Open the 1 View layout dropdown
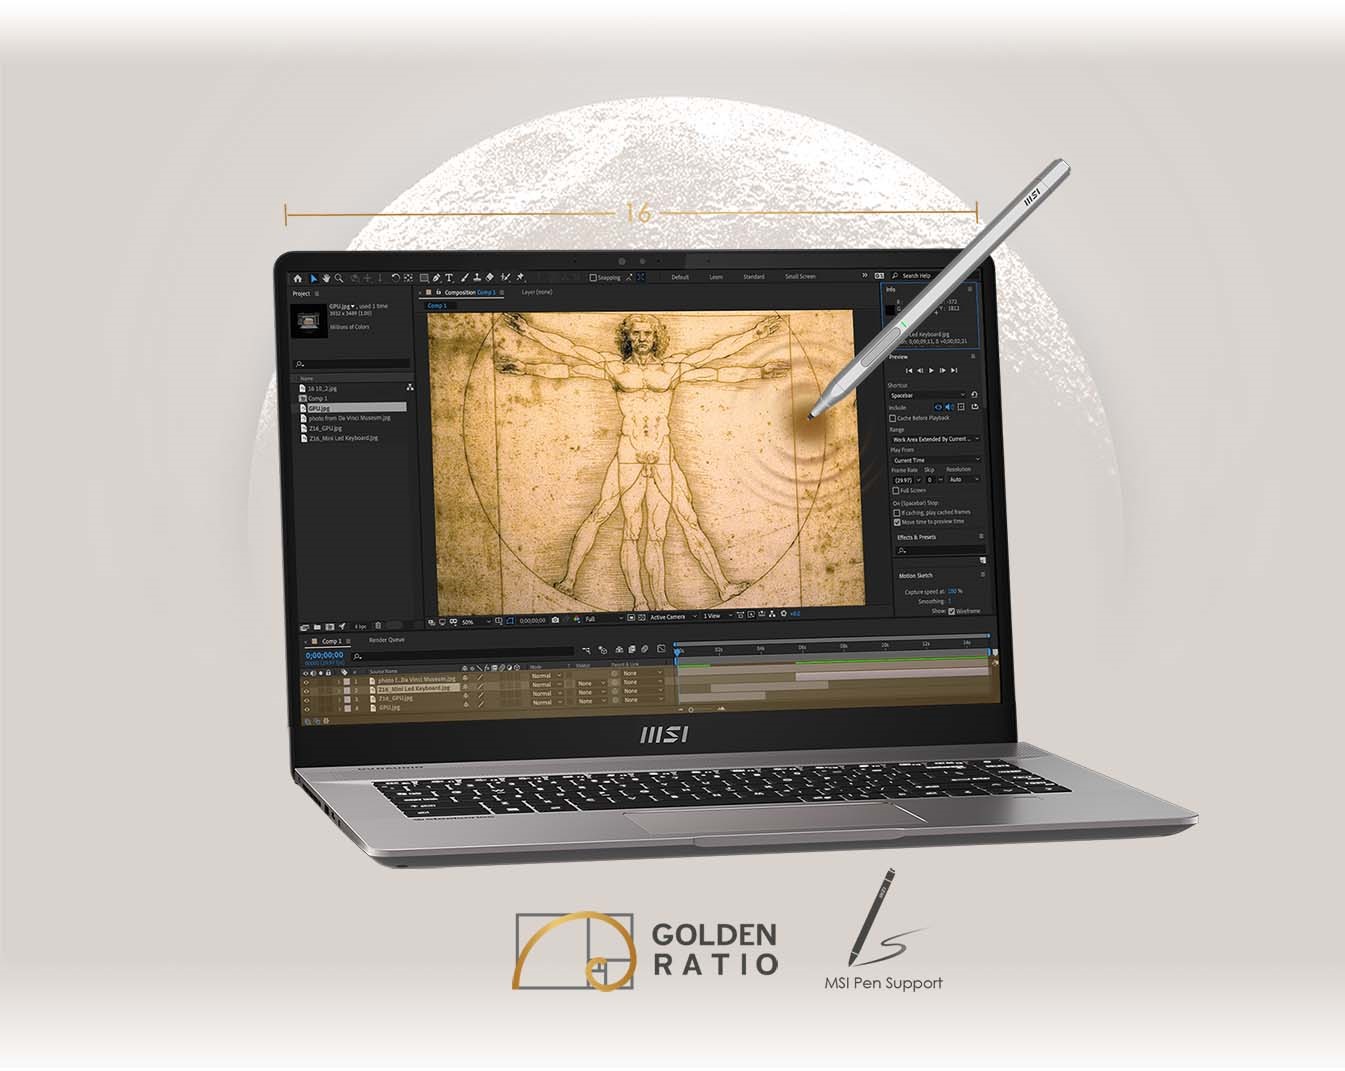 pos(717,616)
